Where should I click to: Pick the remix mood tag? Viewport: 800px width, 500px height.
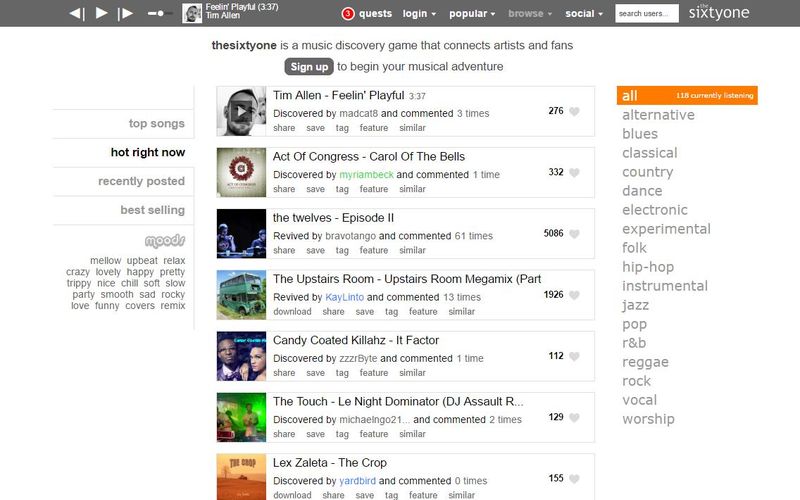[x=173, y=306]
